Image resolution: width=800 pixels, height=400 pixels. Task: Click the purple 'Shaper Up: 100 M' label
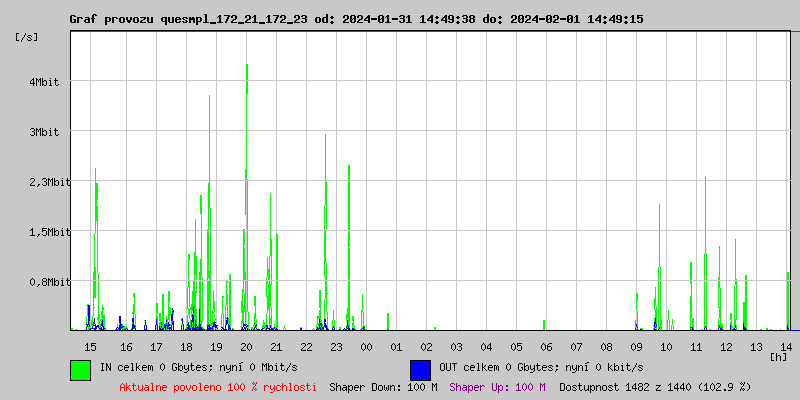pyautogui.click(x=497, y=386)
